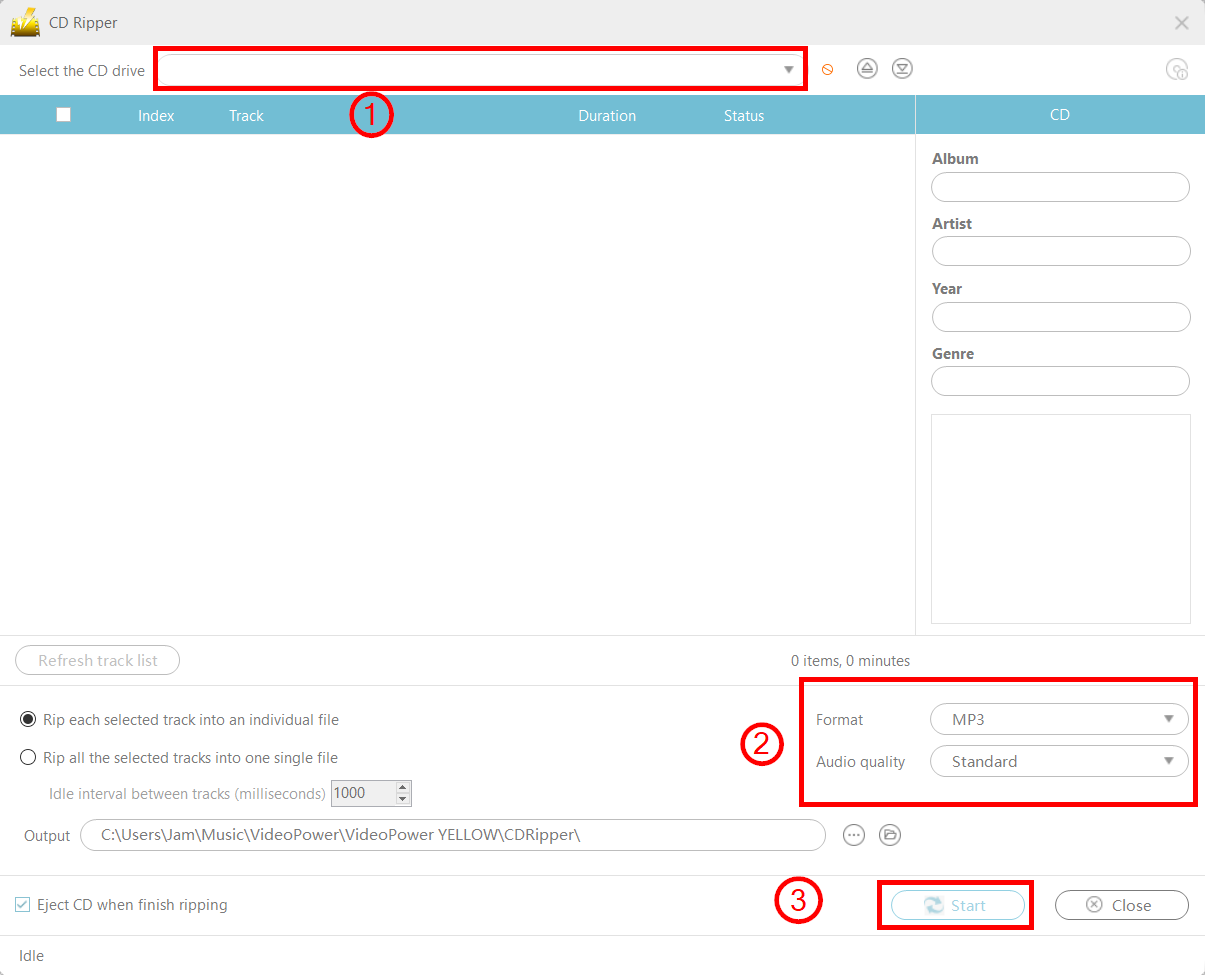
Task: Click the eject CD tray icon
Action: coord(867,69)
